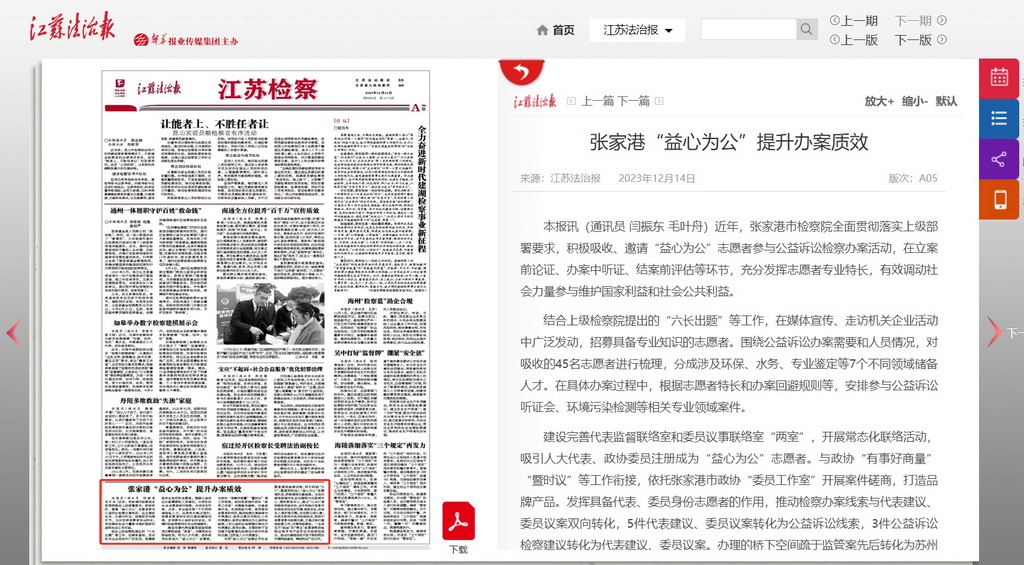Click the small 江苏法治报 logo above article

click(x=535, y=101)
